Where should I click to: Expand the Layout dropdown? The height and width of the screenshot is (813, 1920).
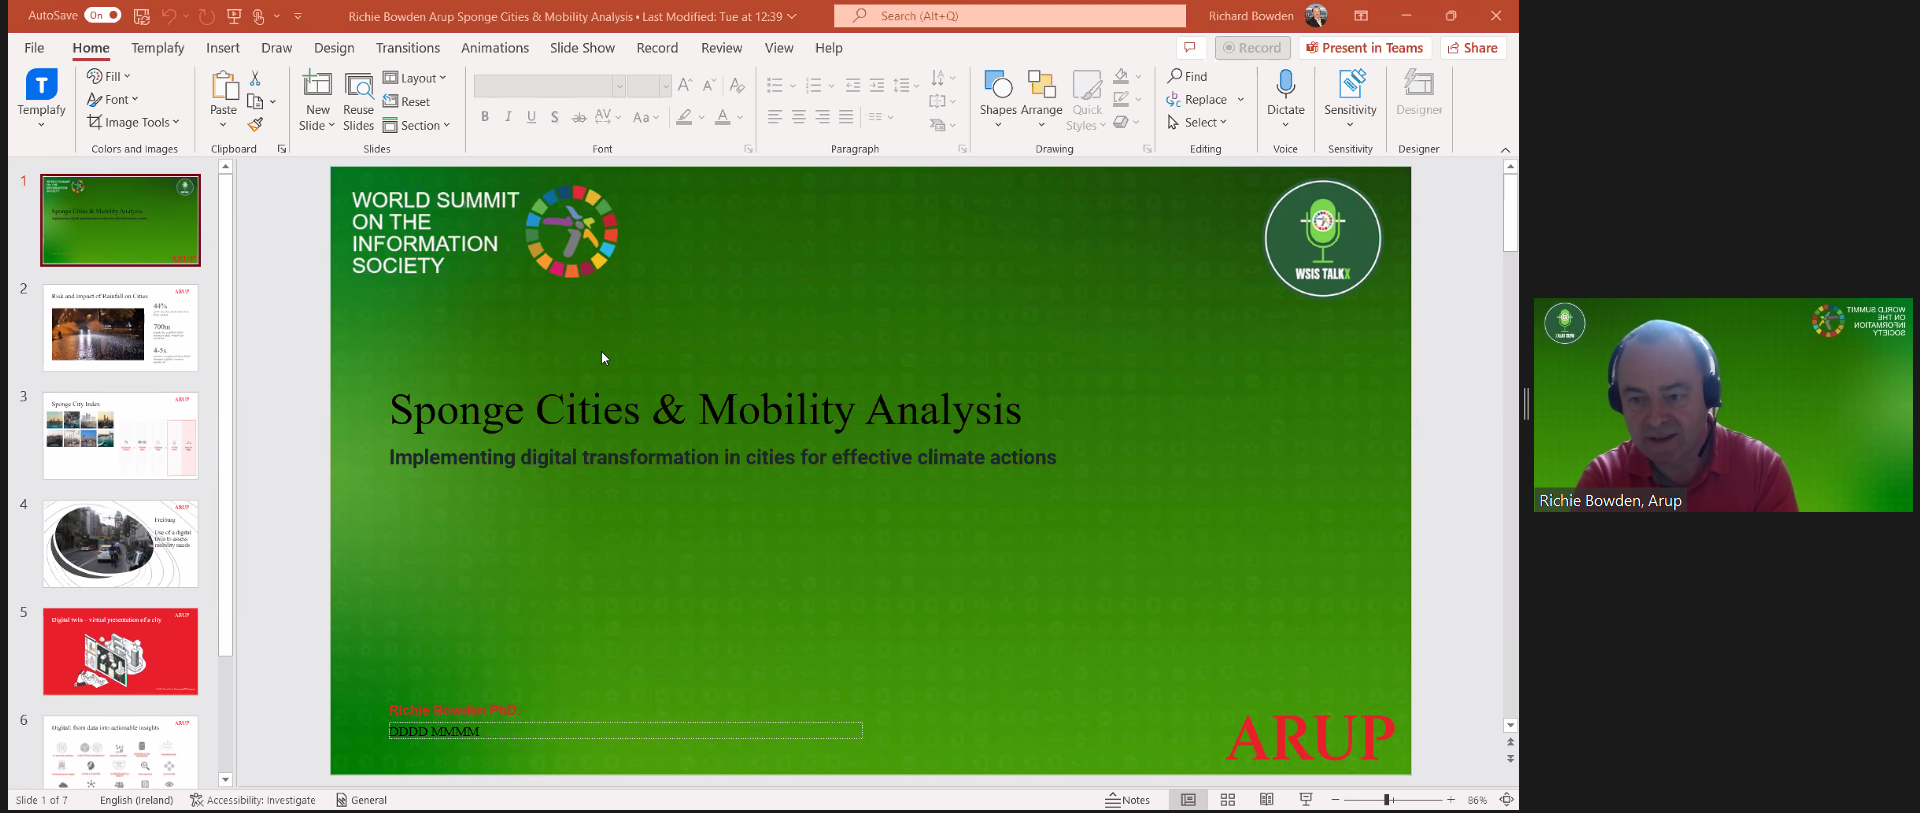pos(414,78)
